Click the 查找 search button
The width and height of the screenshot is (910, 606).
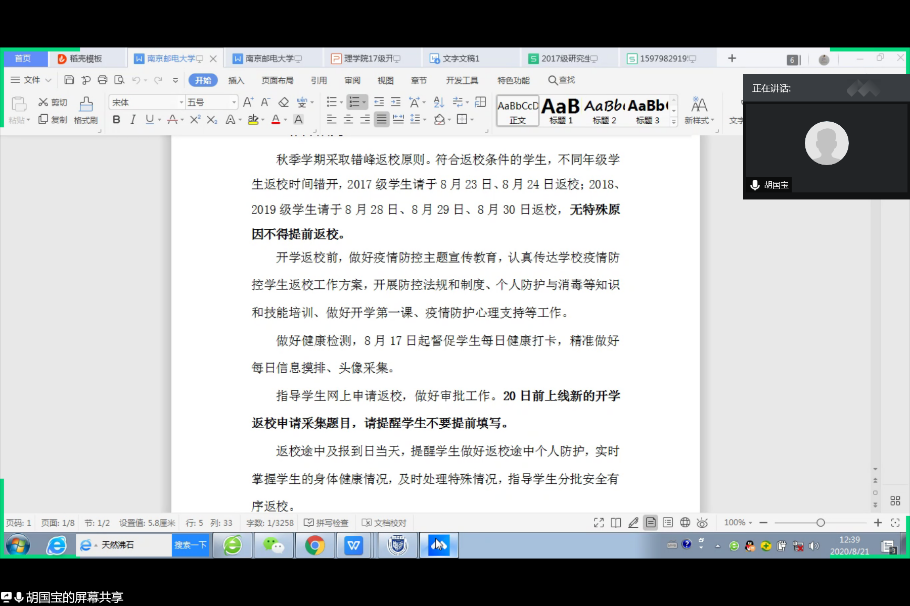[x=561, y=80]
